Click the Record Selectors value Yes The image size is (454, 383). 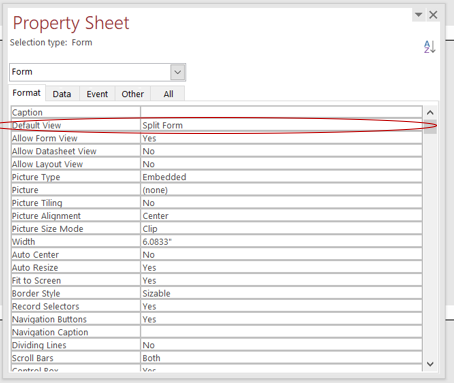(x=281, y=306)
